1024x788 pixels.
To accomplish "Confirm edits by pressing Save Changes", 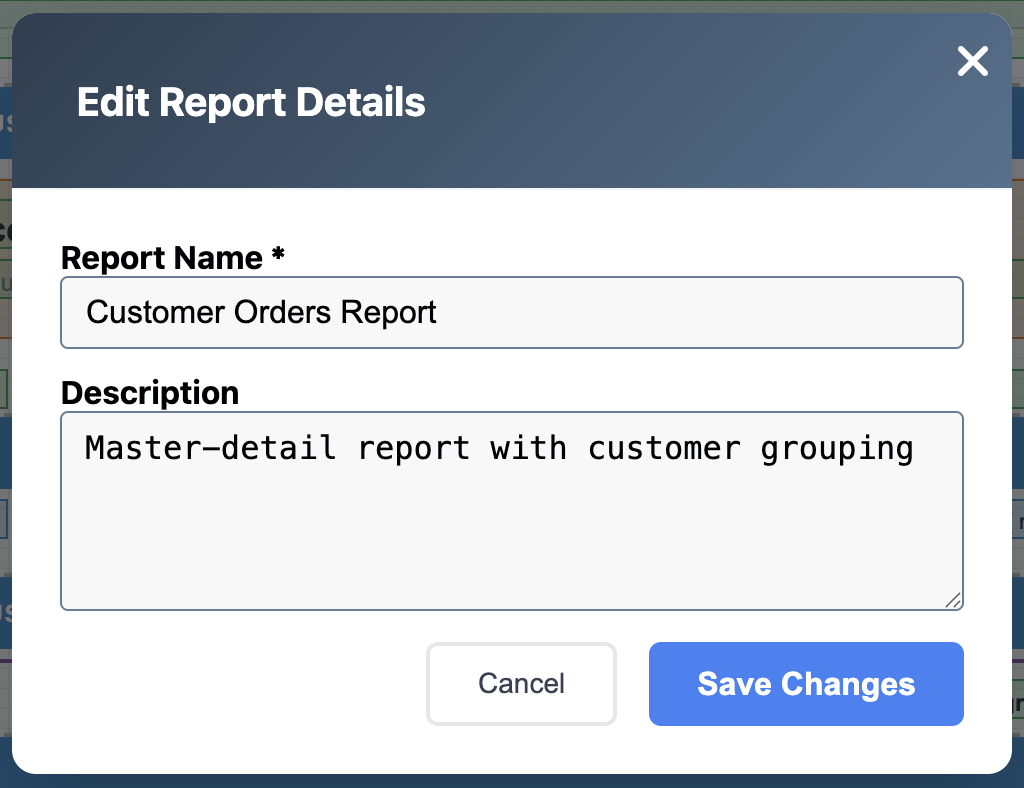I will click(805, 684).
